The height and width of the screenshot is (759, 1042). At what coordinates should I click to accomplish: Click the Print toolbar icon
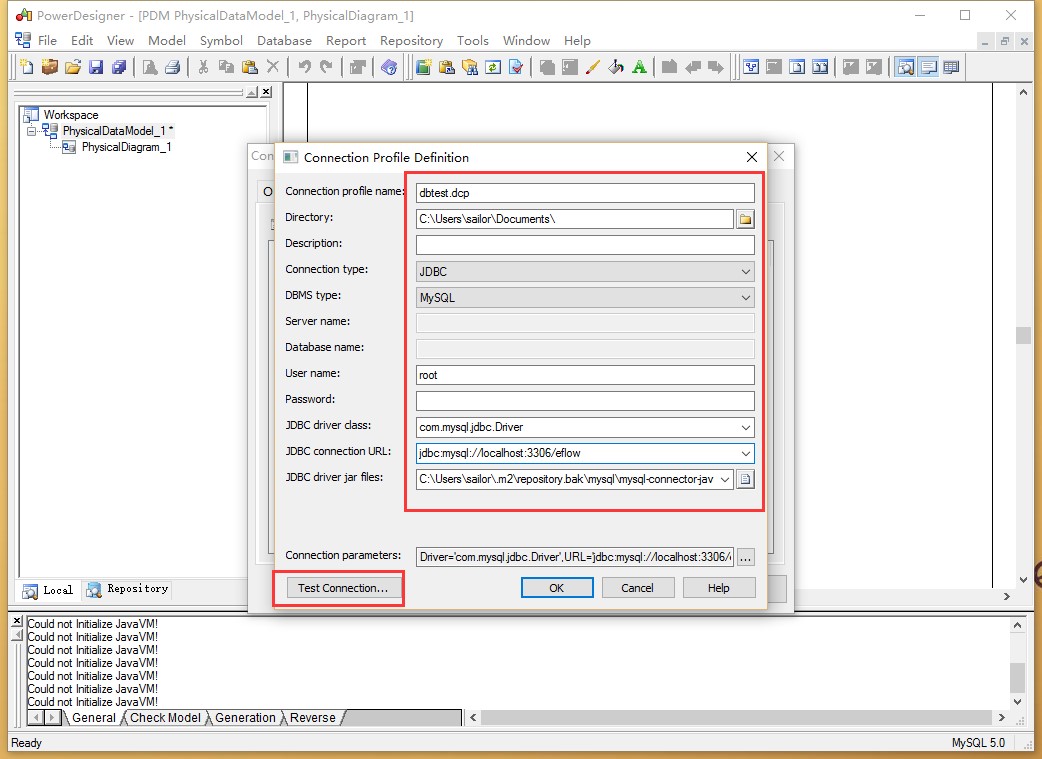point(173,66)
